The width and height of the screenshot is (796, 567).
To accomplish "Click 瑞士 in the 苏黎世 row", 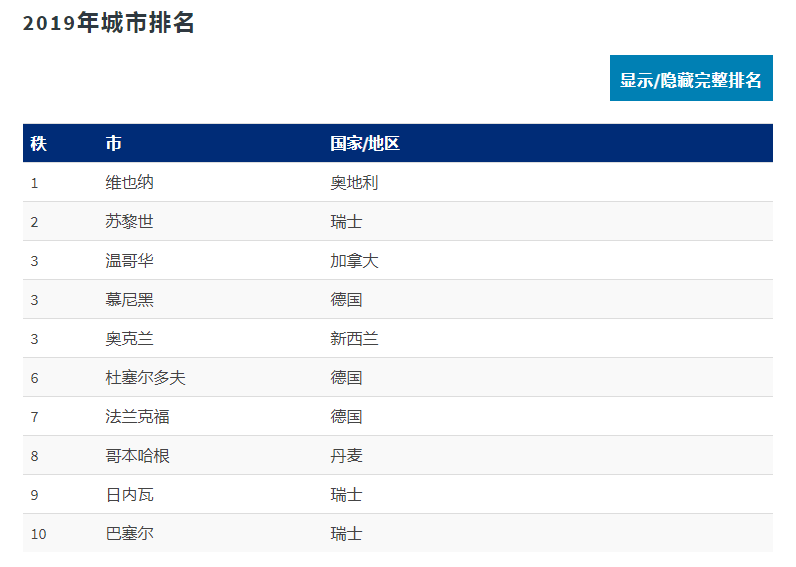I will [x=346, y=221].
